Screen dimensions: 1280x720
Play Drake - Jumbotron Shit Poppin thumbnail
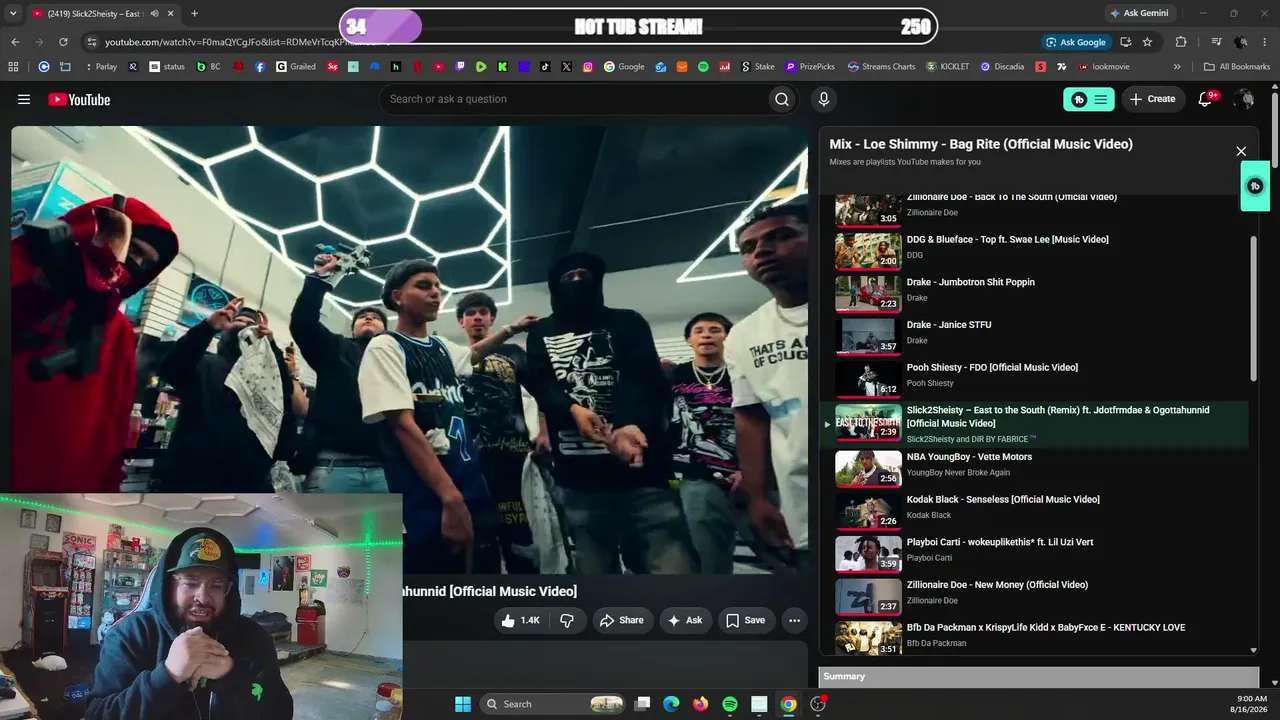pos(868,294)
